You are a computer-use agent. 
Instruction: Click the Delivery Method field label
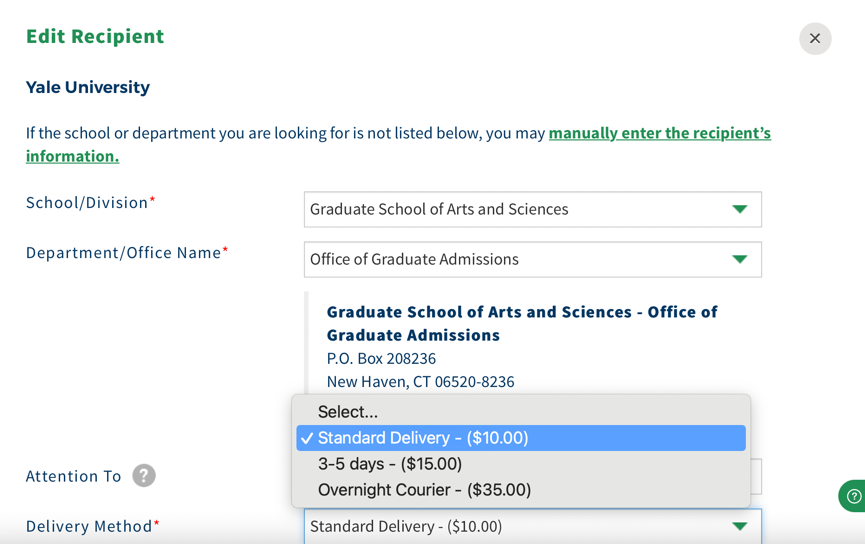pos(89,526)
